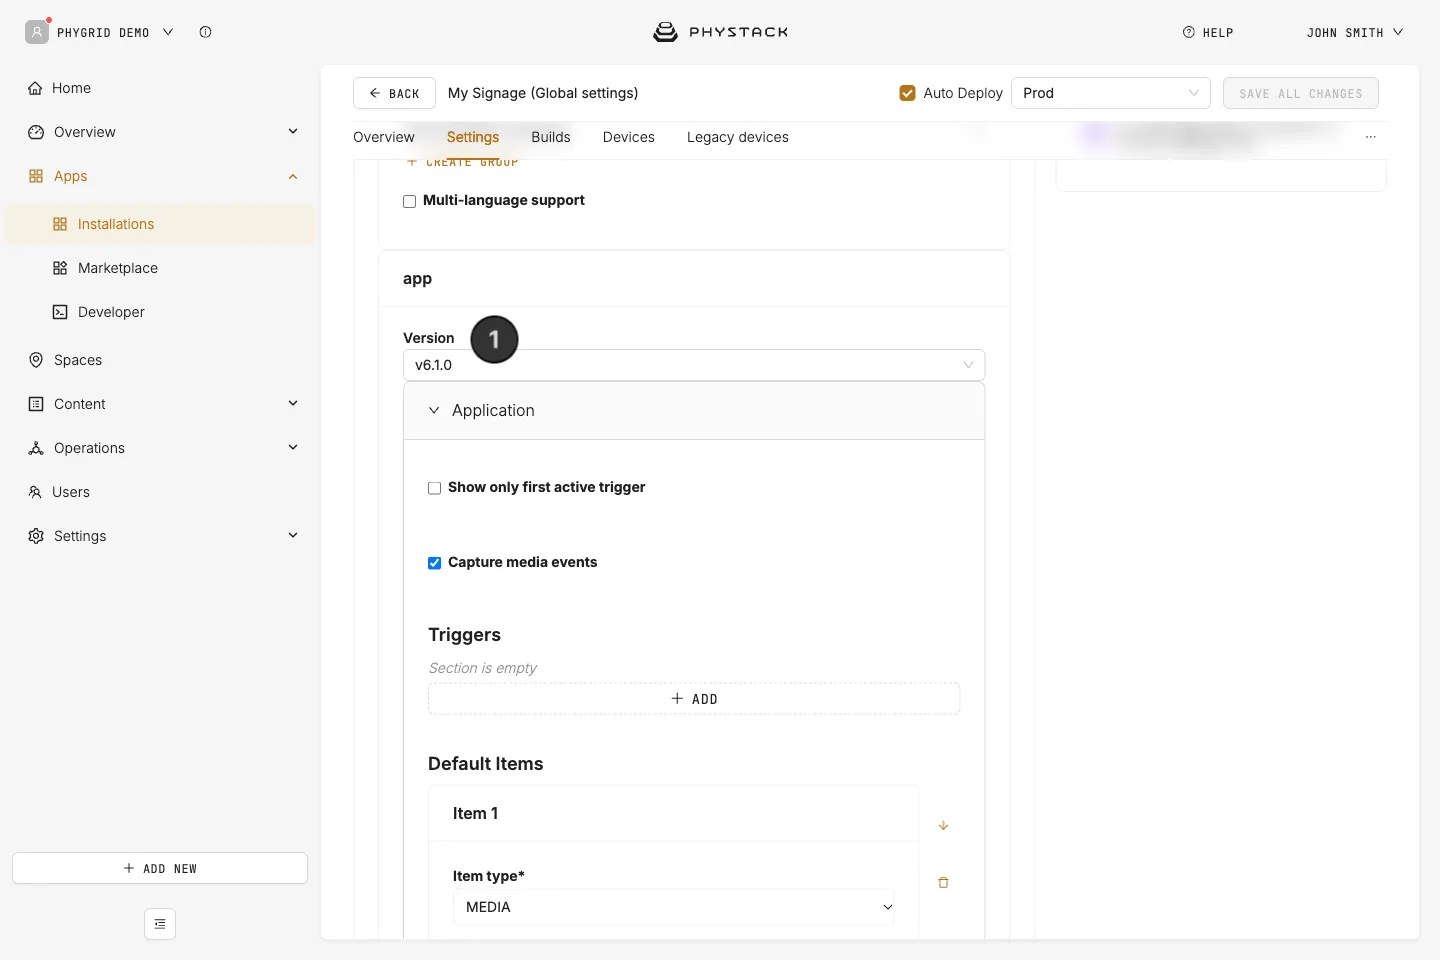Delete Item 1 with trash icon
This screenshot has width=1440, height=960.
943,882
